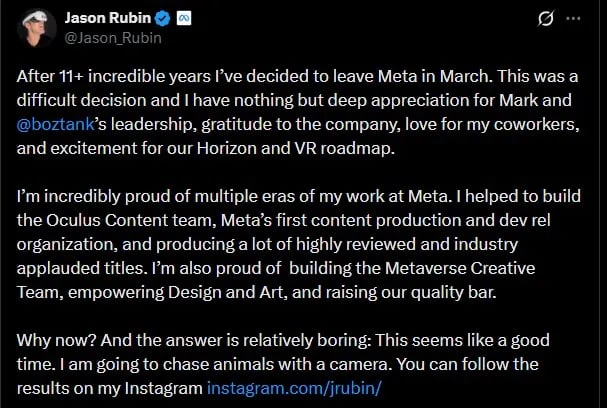
Task: Click the words "Metaverse Creative Team"
Action: (418, 270)
